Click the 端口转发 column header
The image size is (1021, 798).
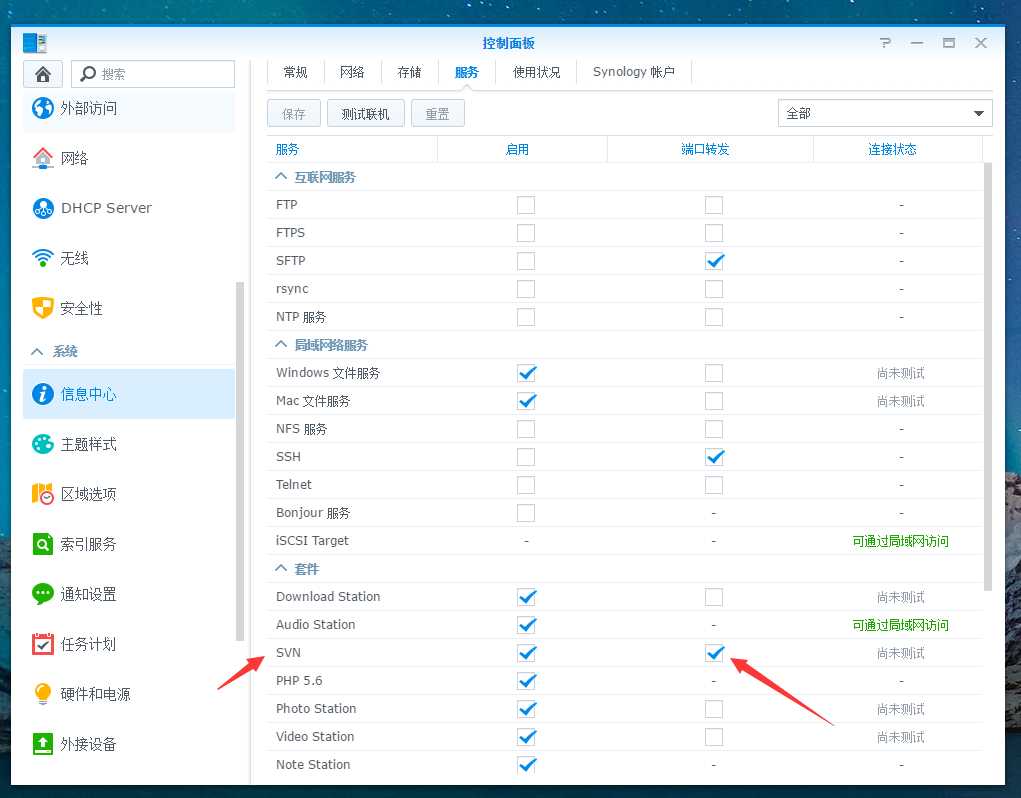click(710, 149)
